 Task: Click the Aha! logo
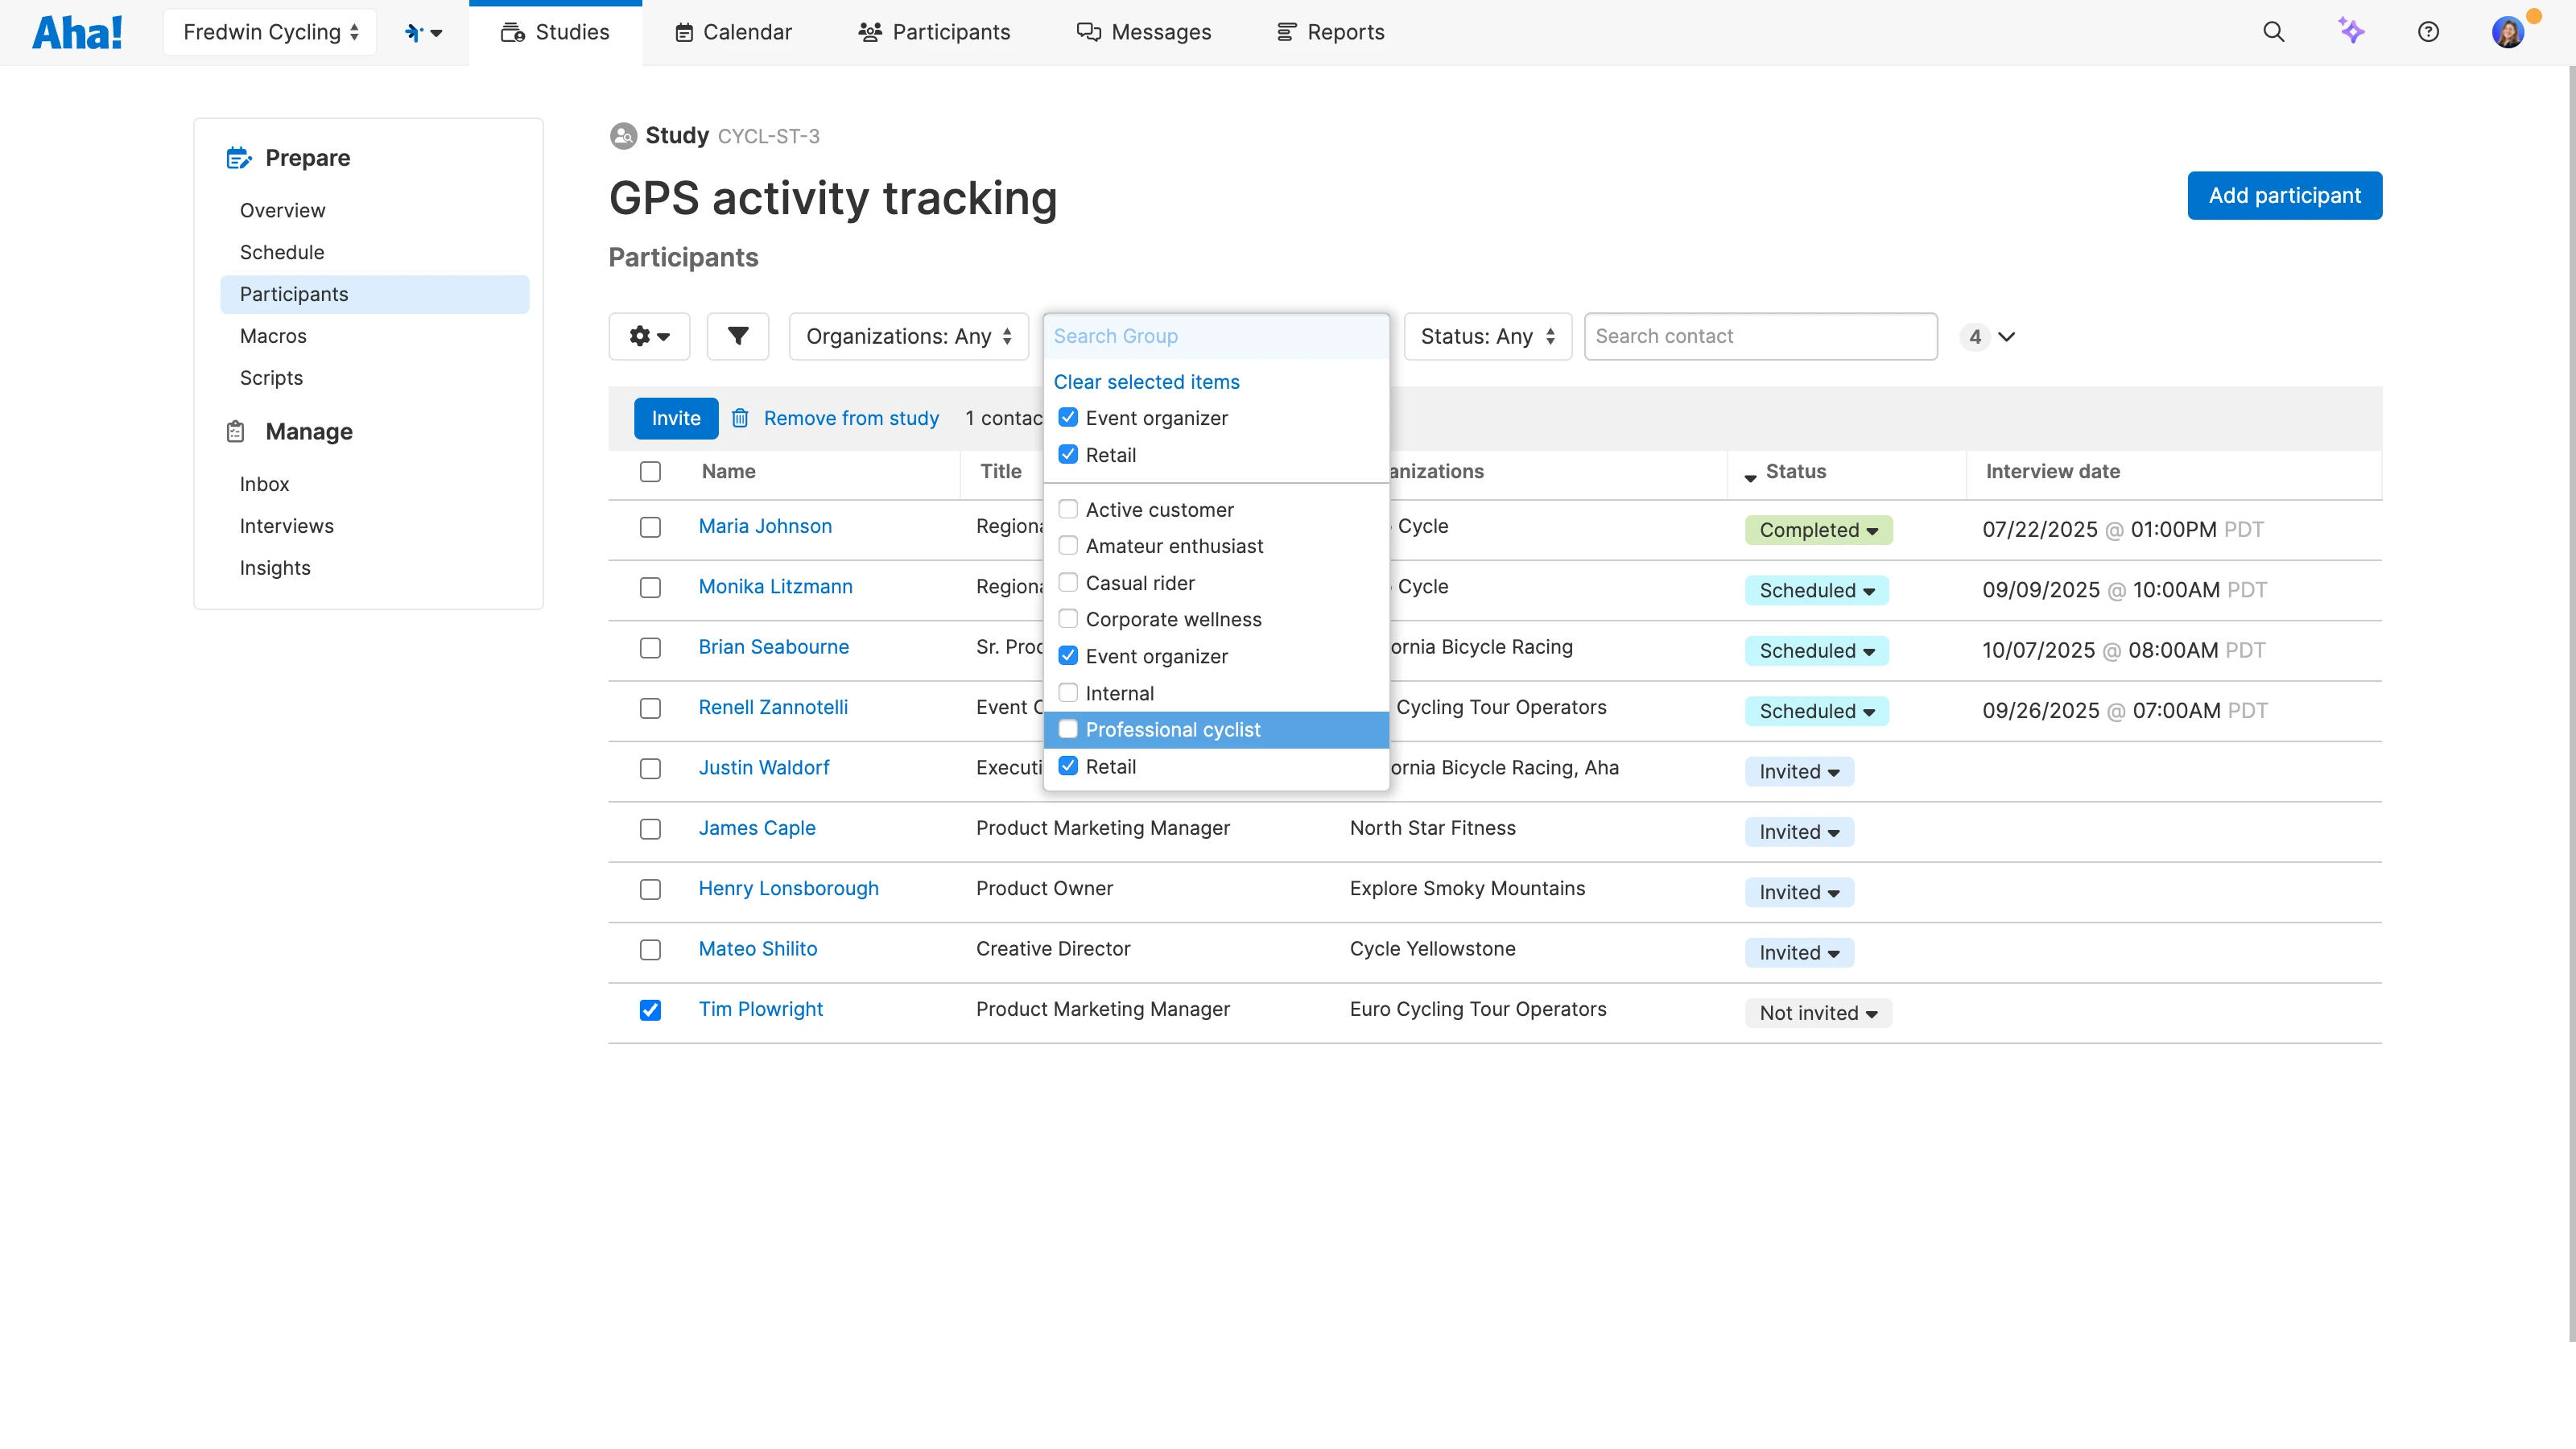pos(77,32)
